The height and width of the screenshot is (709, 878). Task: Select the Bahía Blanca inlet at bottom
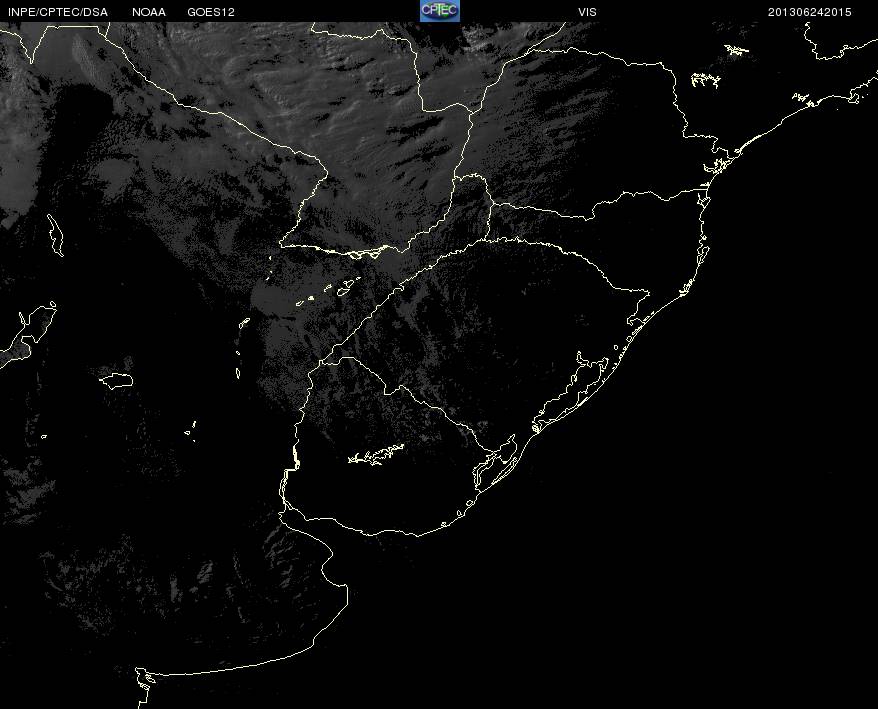(x=144, y=683)
